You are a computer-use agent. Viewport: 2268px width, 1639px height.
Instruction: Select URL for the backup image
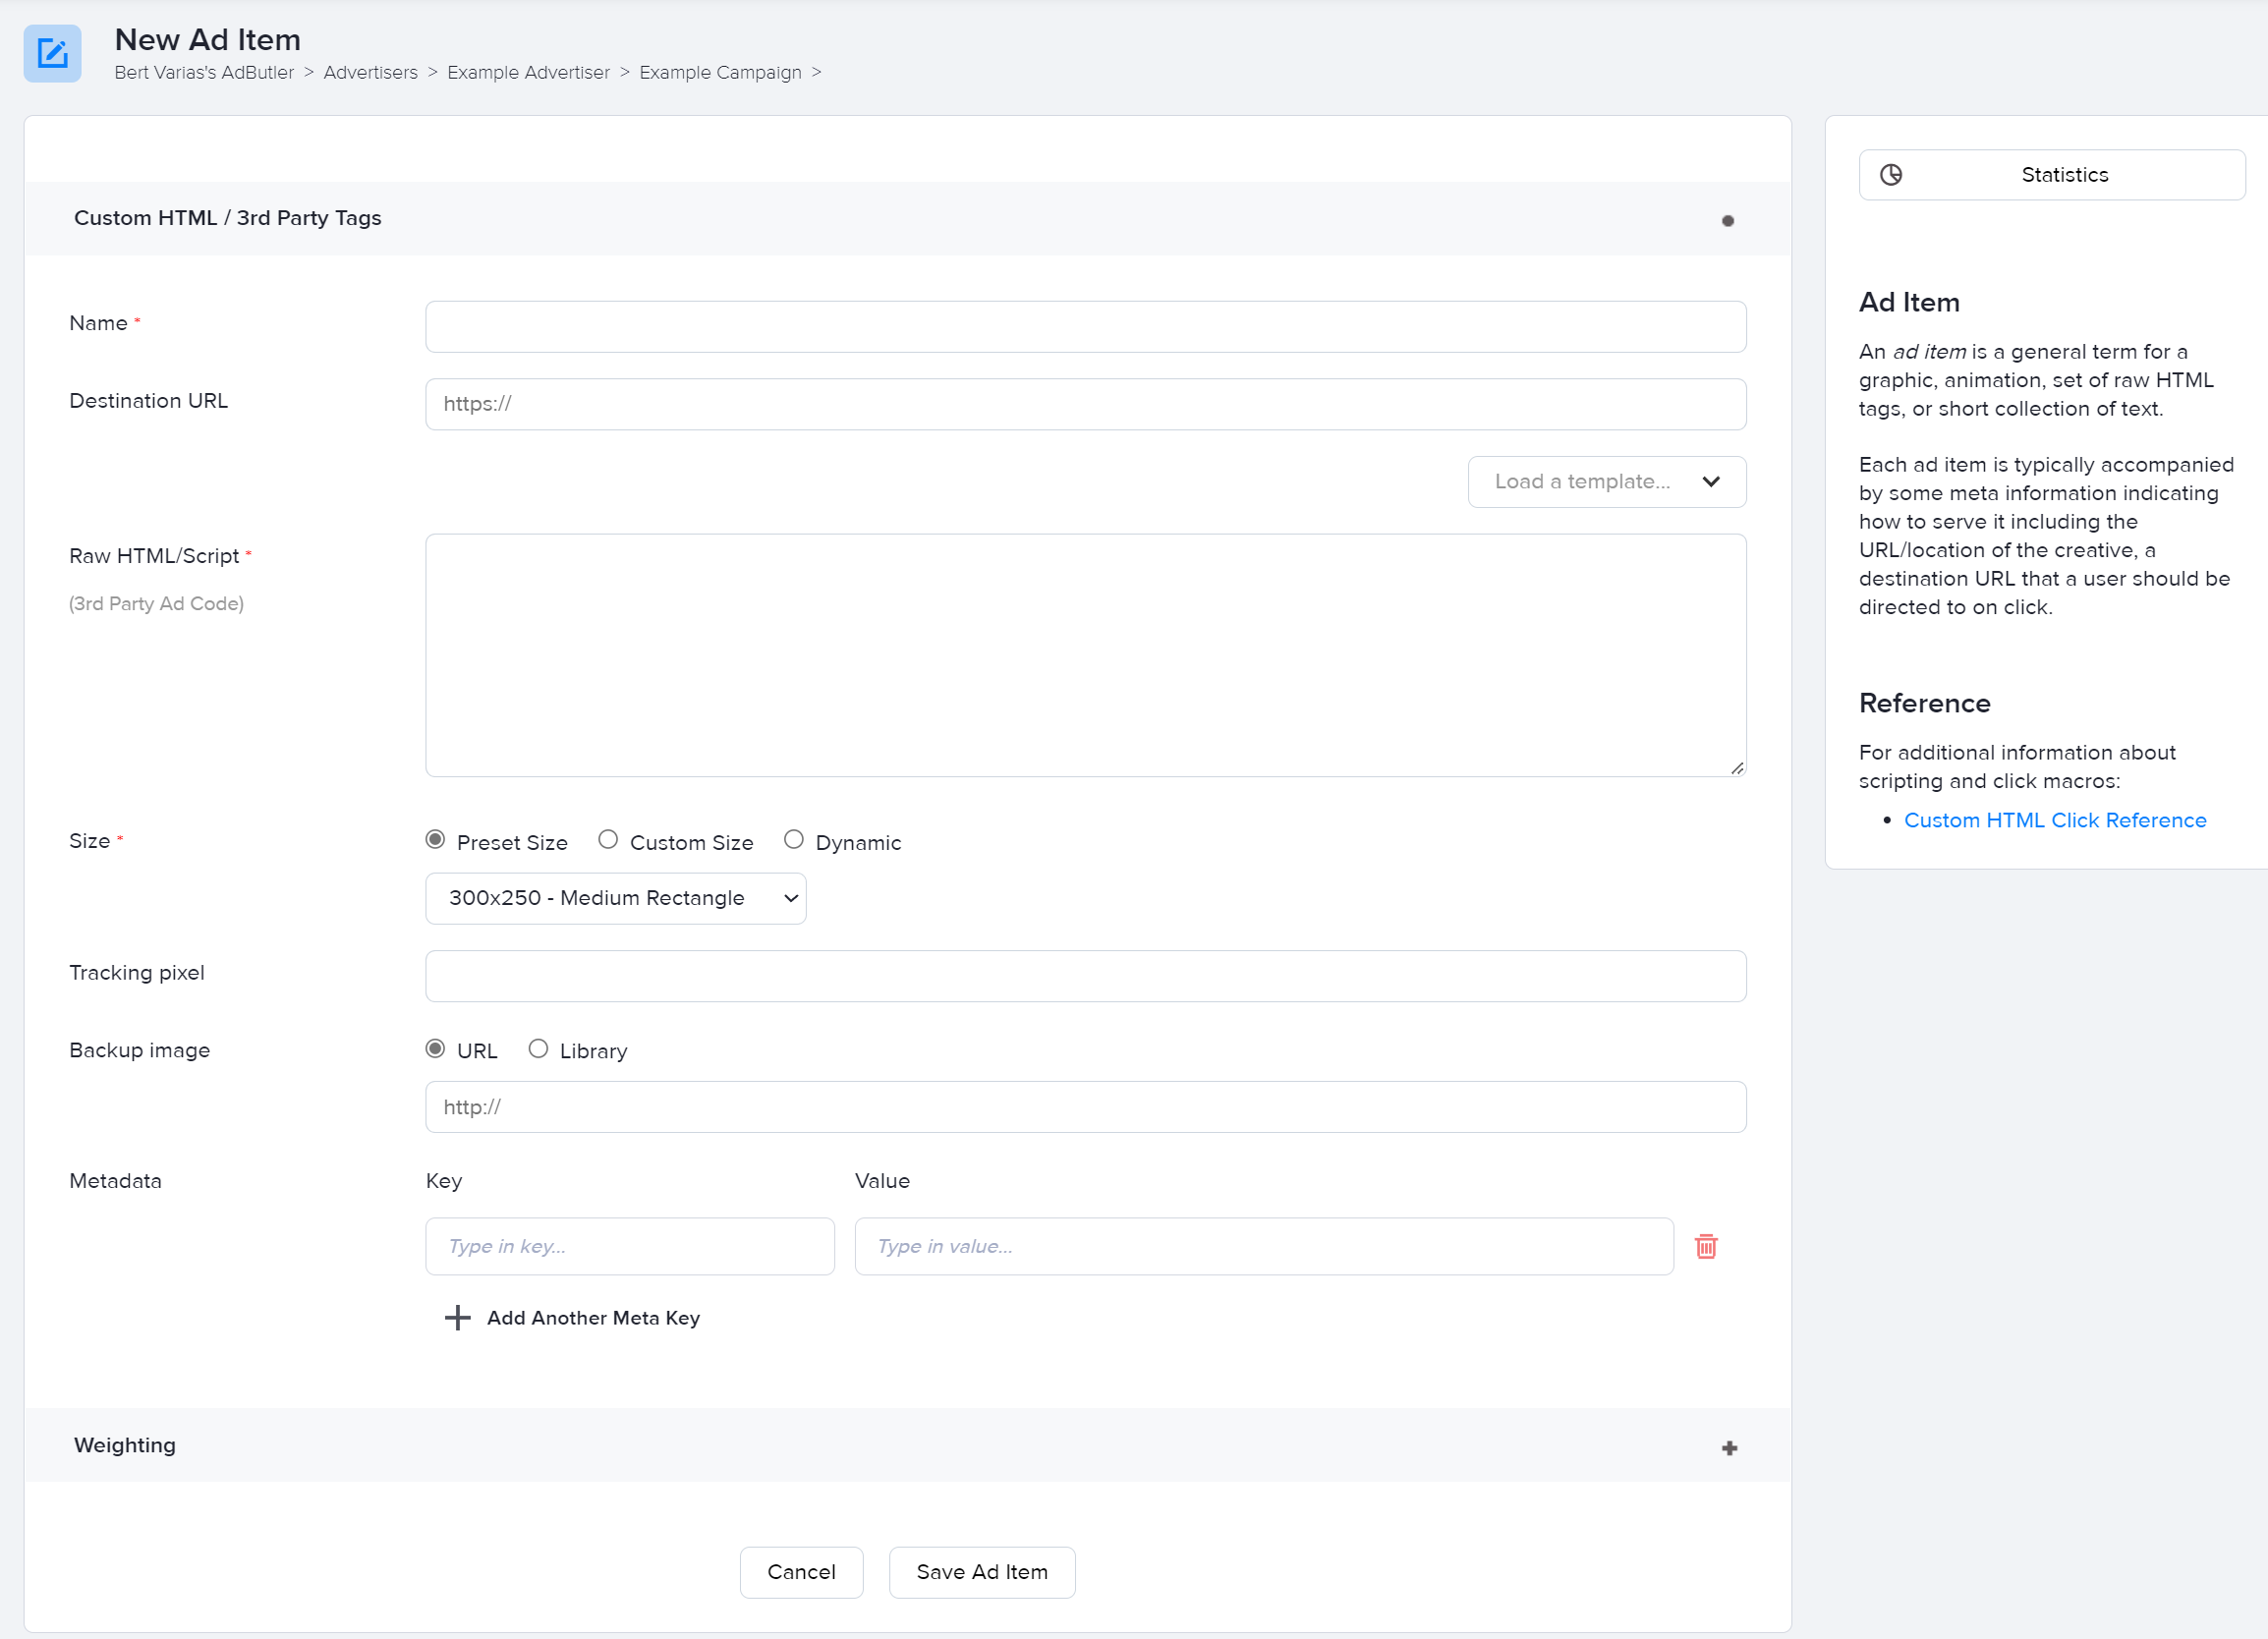(x=434, y=1048)
